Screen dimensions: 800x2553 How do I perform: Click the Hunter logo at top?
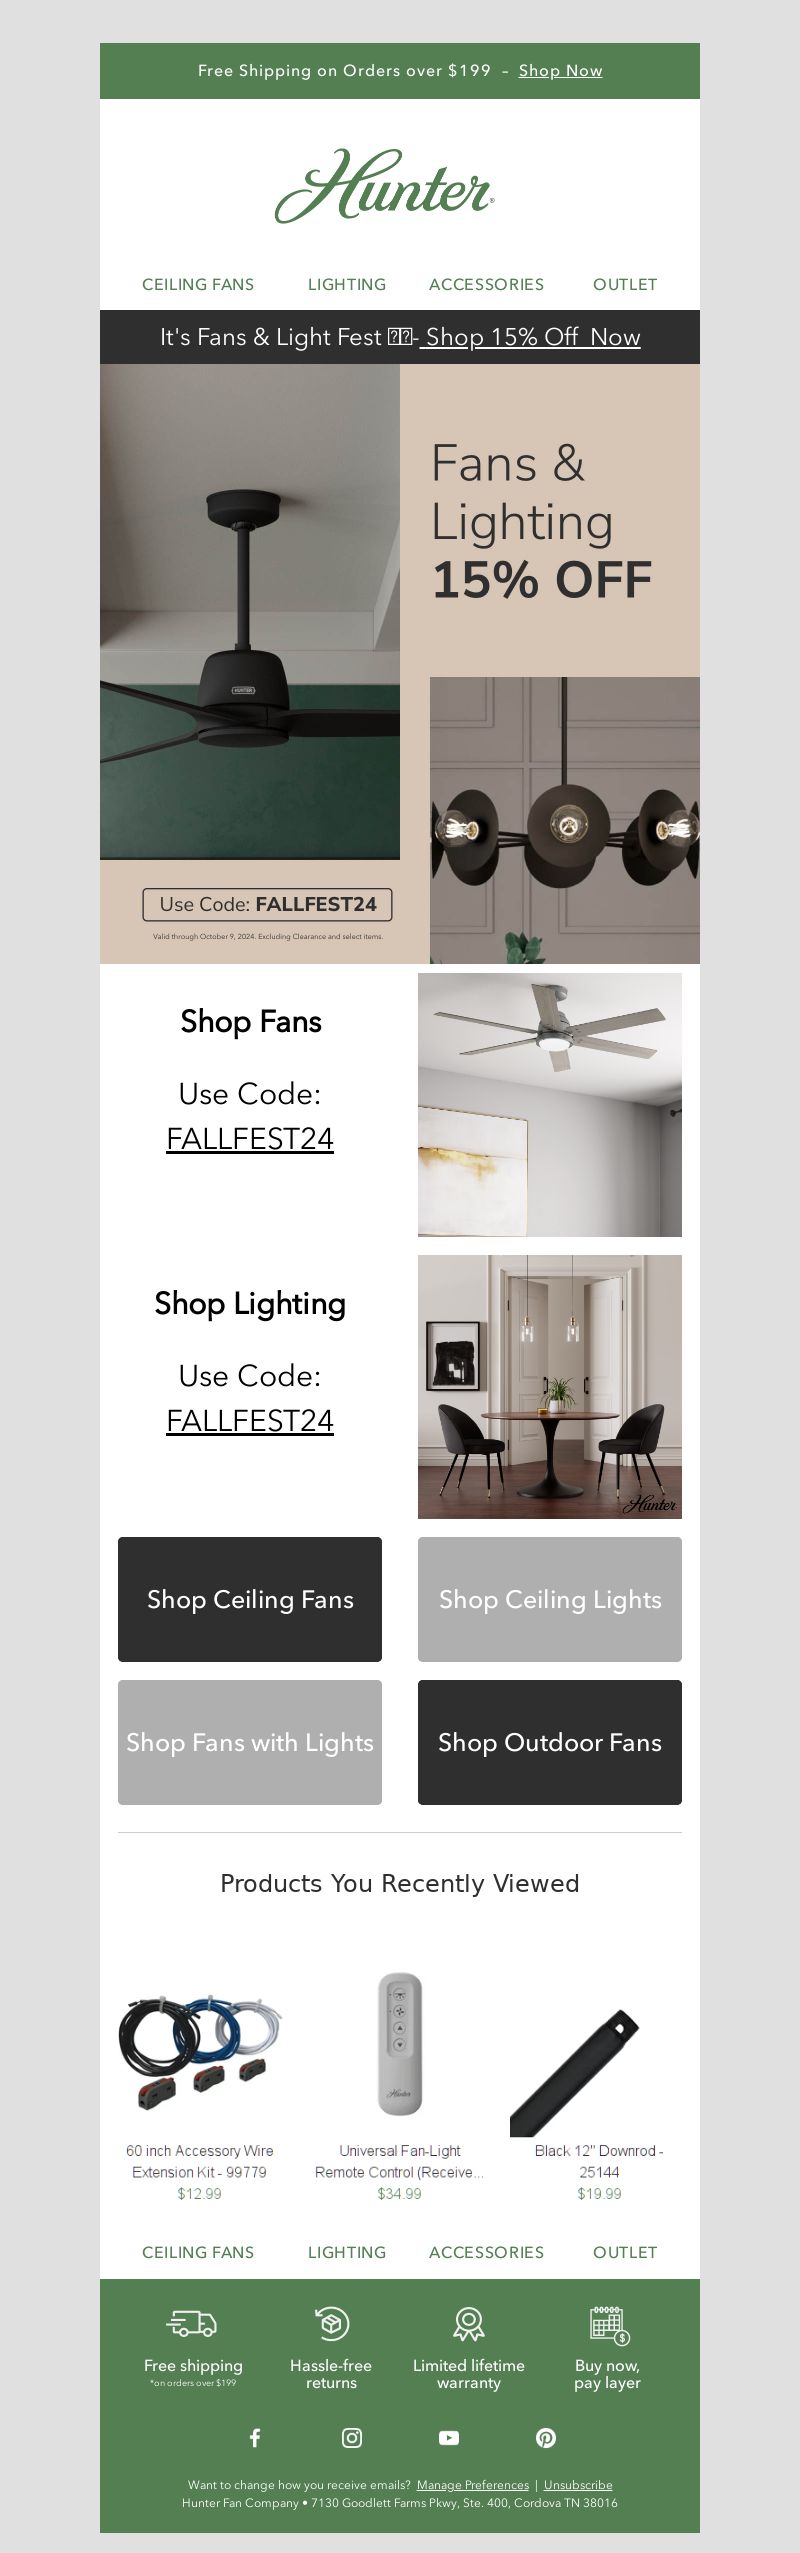tap(385, 186)
